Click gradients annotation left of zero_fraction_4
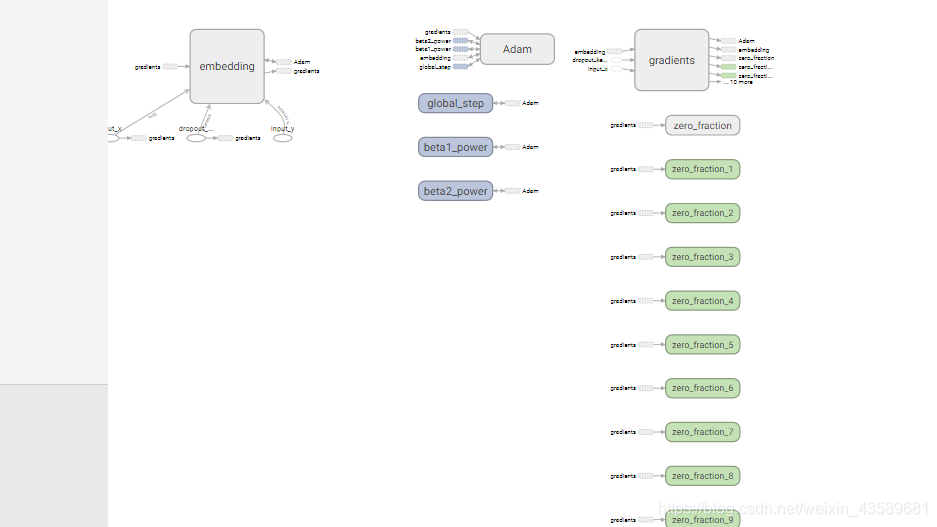 pyautogui.click(x=623, y=301)
